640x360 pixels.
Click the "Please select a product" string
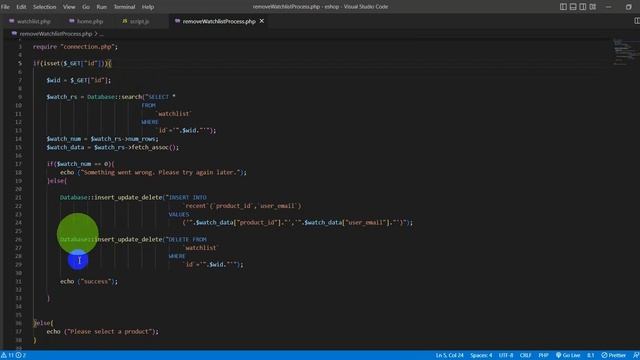click(x=111, y=331)
